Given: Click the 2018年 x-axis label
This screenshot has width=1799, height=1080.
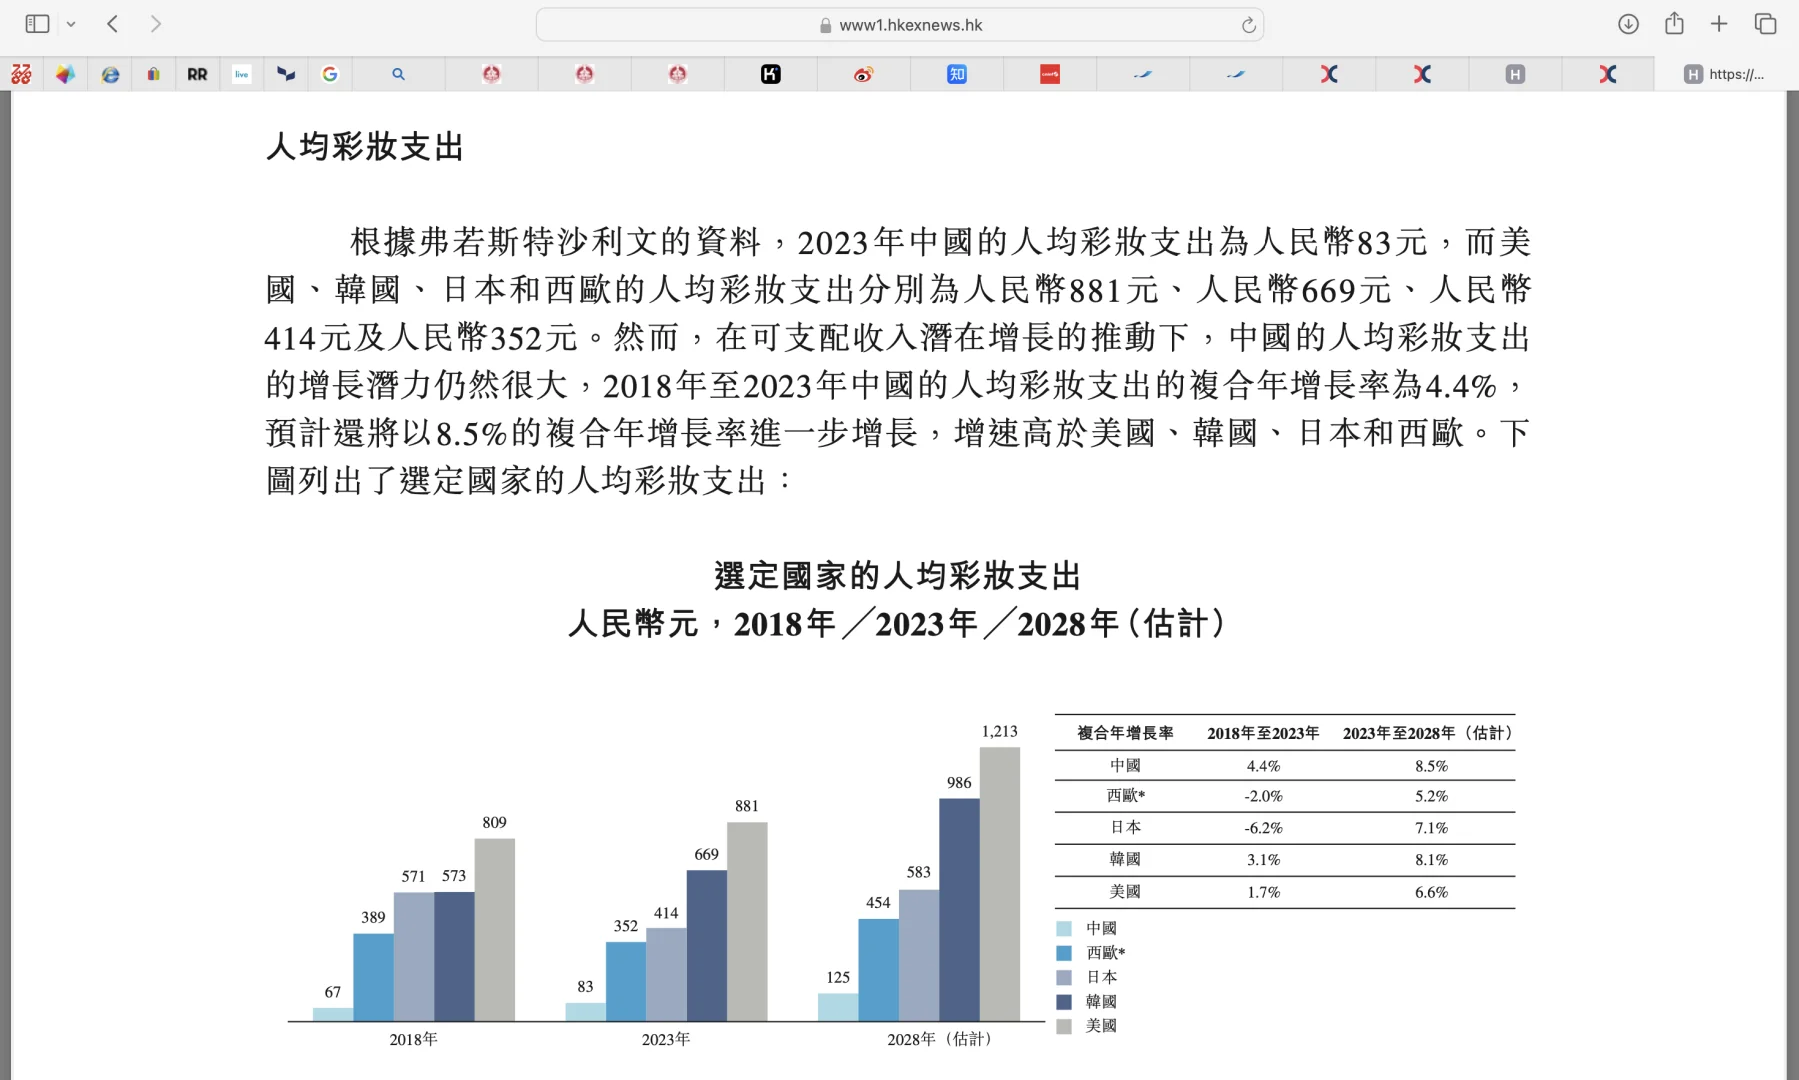Looking at the screenshot, I should [x=414, y=1039].
